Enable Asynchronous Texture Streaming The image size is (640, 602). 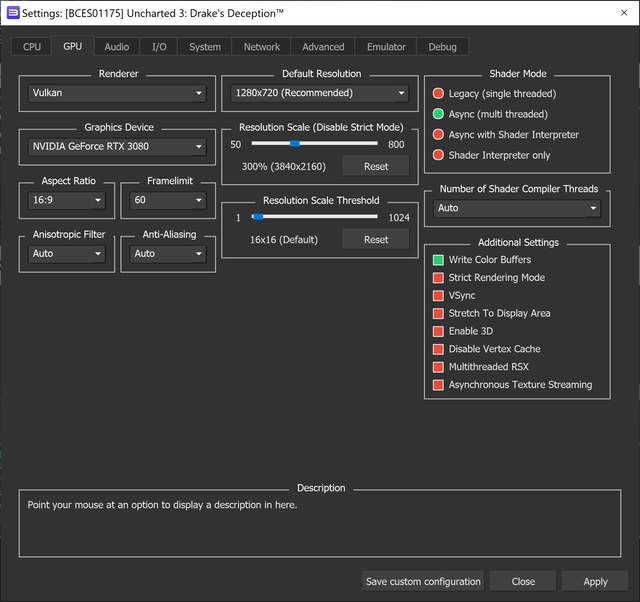pos(512,385)
